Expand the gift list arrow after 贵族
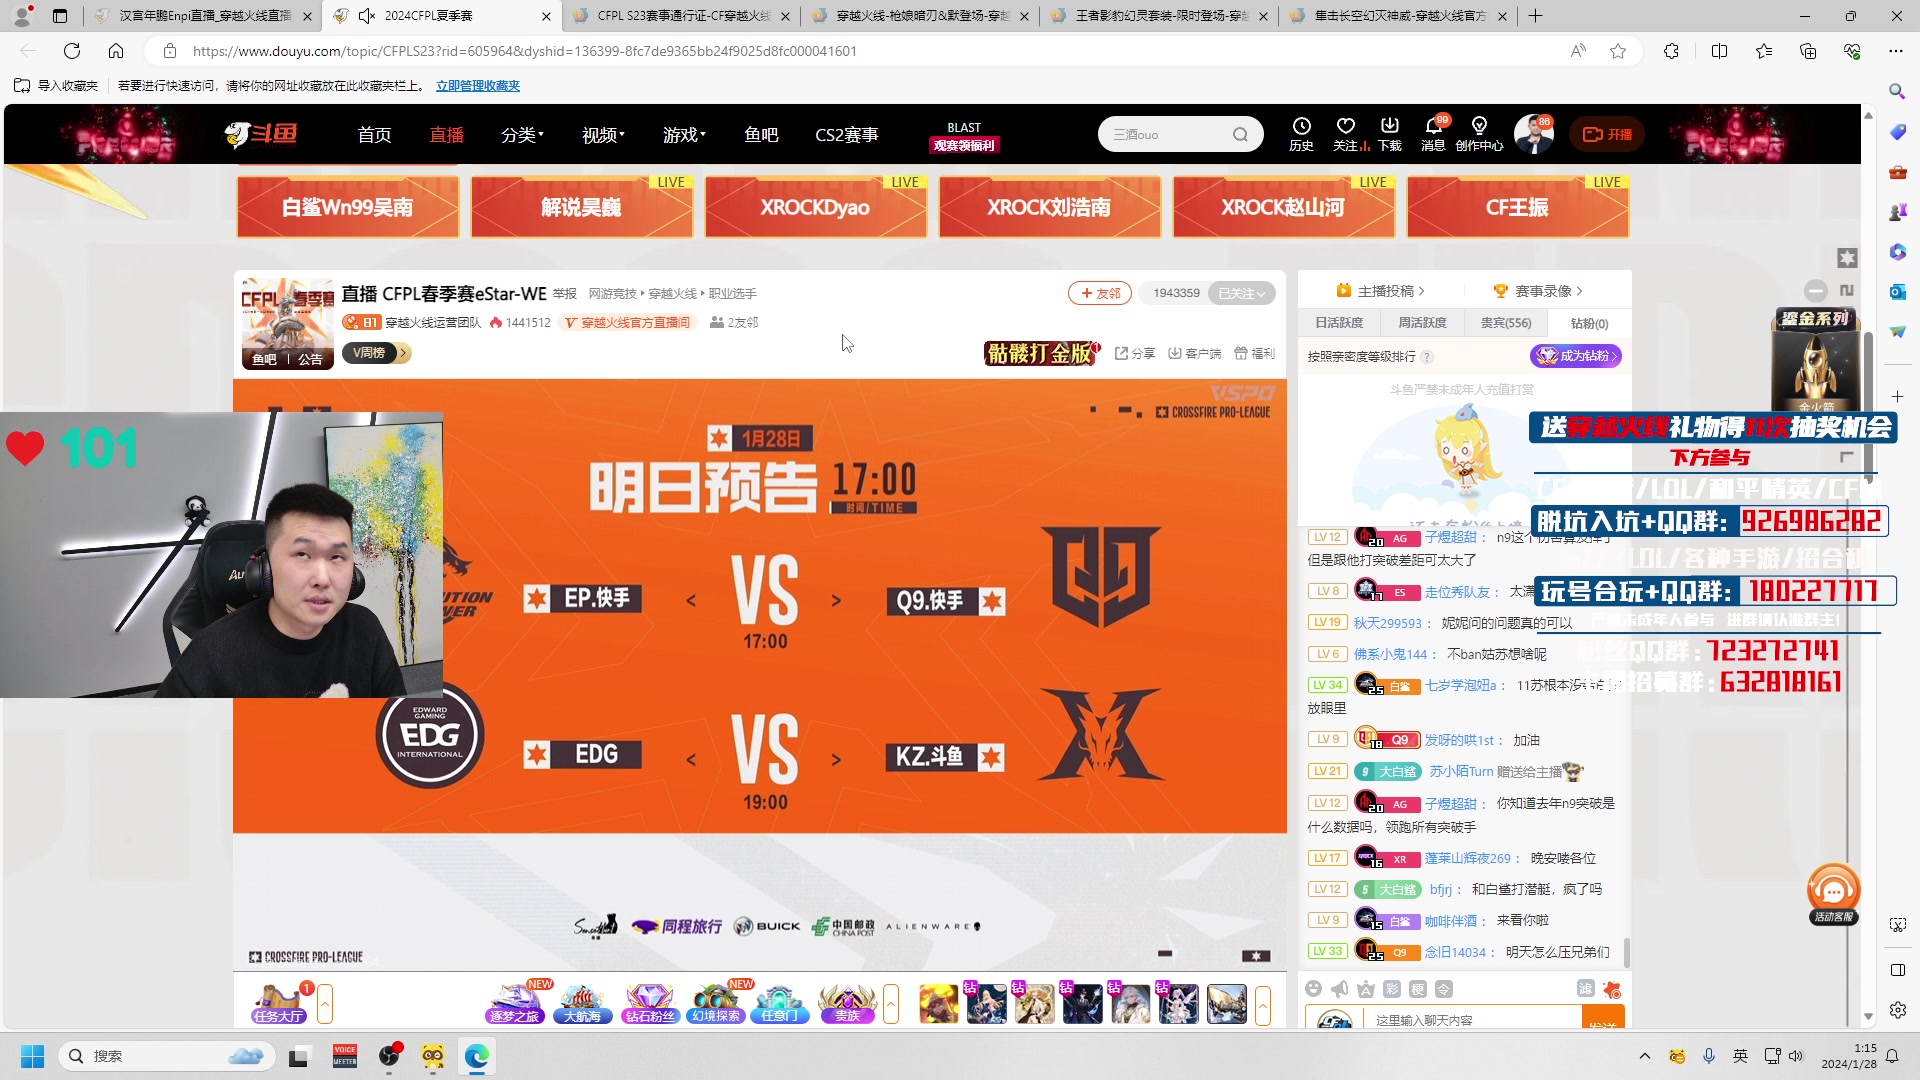1920x1080 pixels. click(x=891, y=1004)
